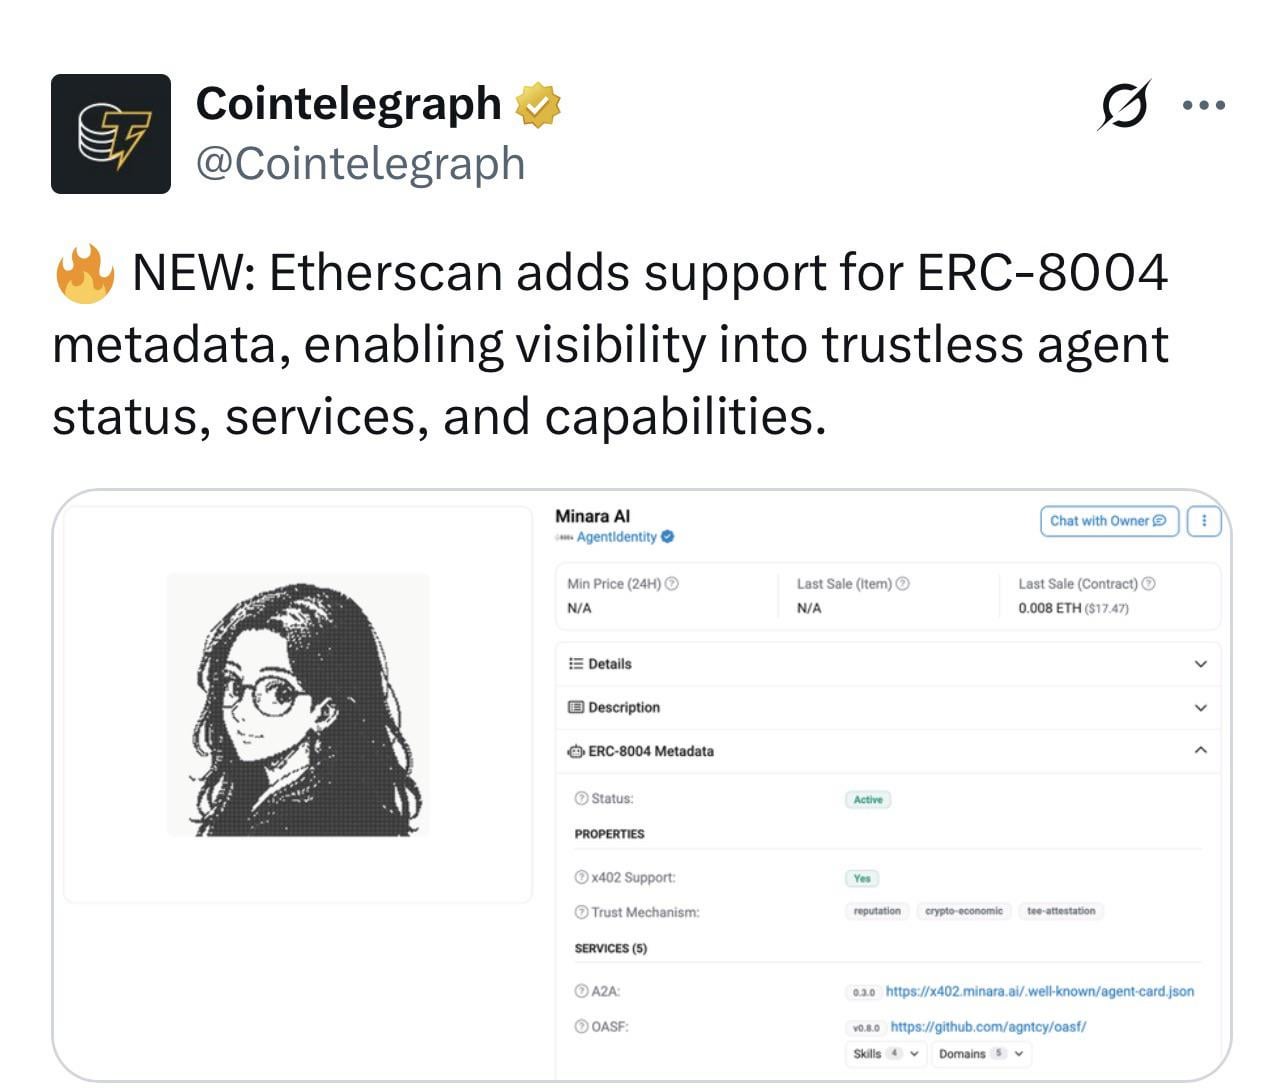Screen dimensions: 1284x1091
Task: Open the Grok slash-circle icon
Action: click(x=1123, y=105)
